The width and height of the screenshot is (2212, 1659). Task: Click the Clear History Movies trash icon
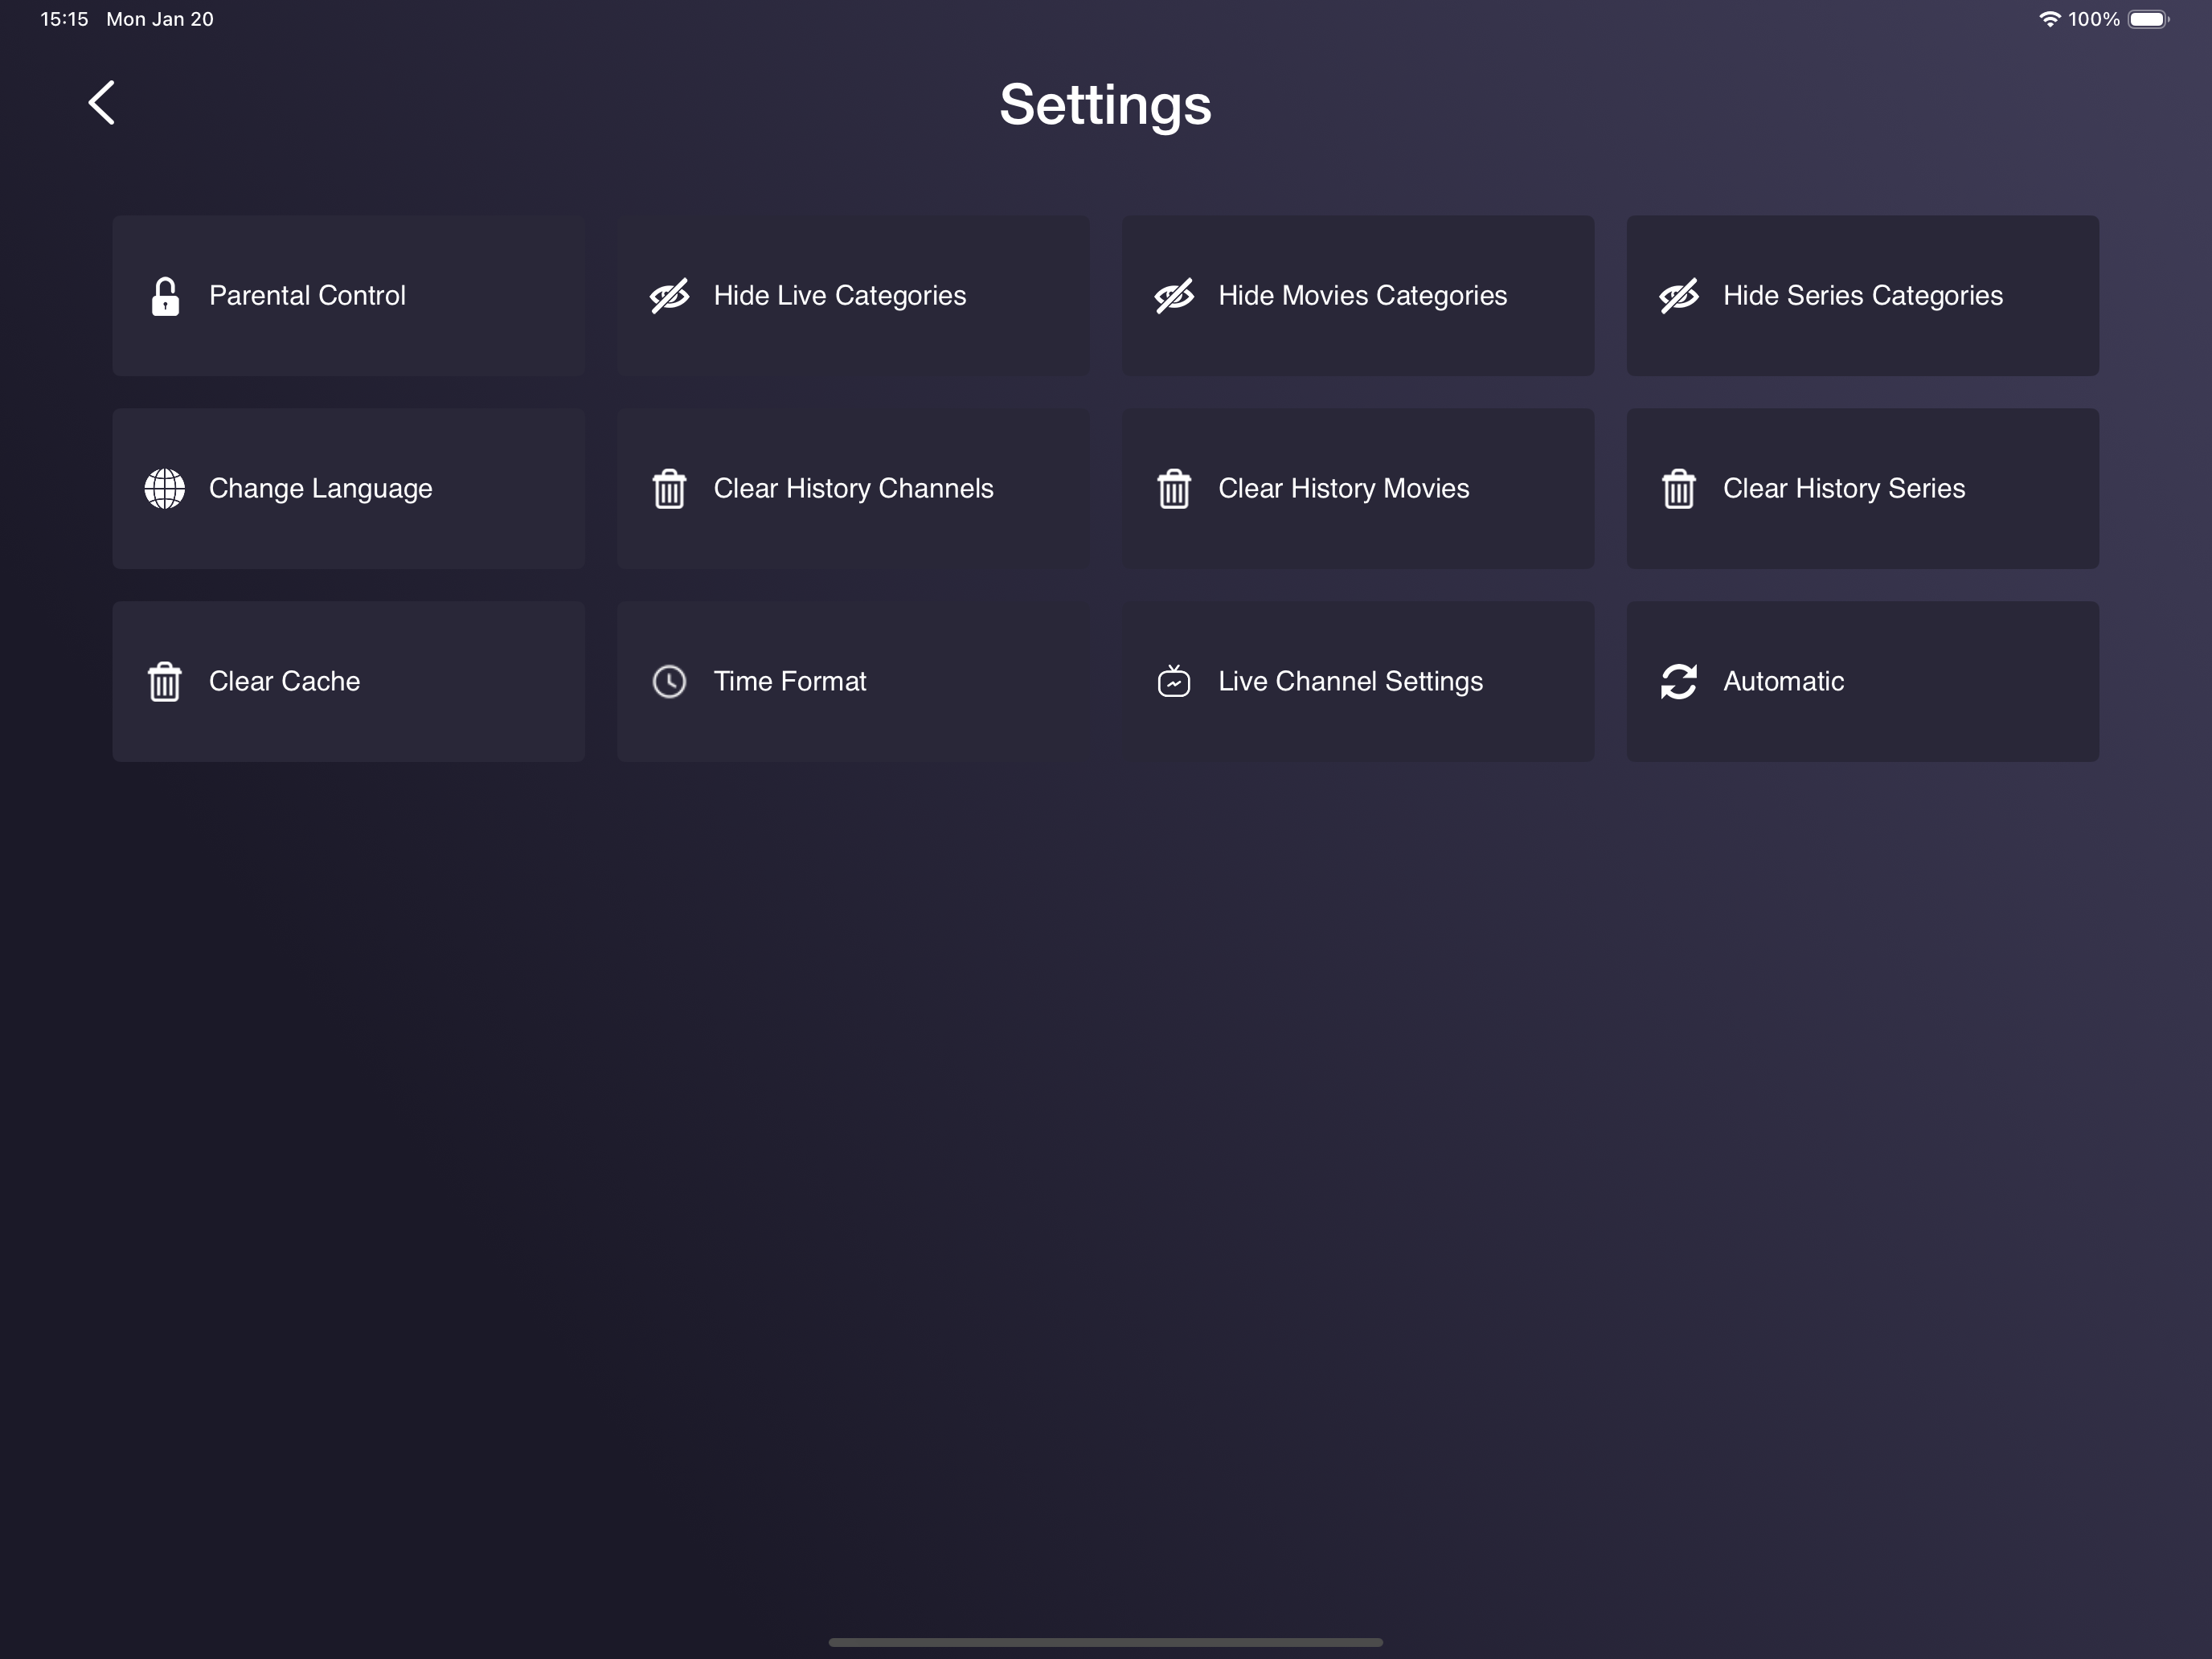pos(1175,489)
